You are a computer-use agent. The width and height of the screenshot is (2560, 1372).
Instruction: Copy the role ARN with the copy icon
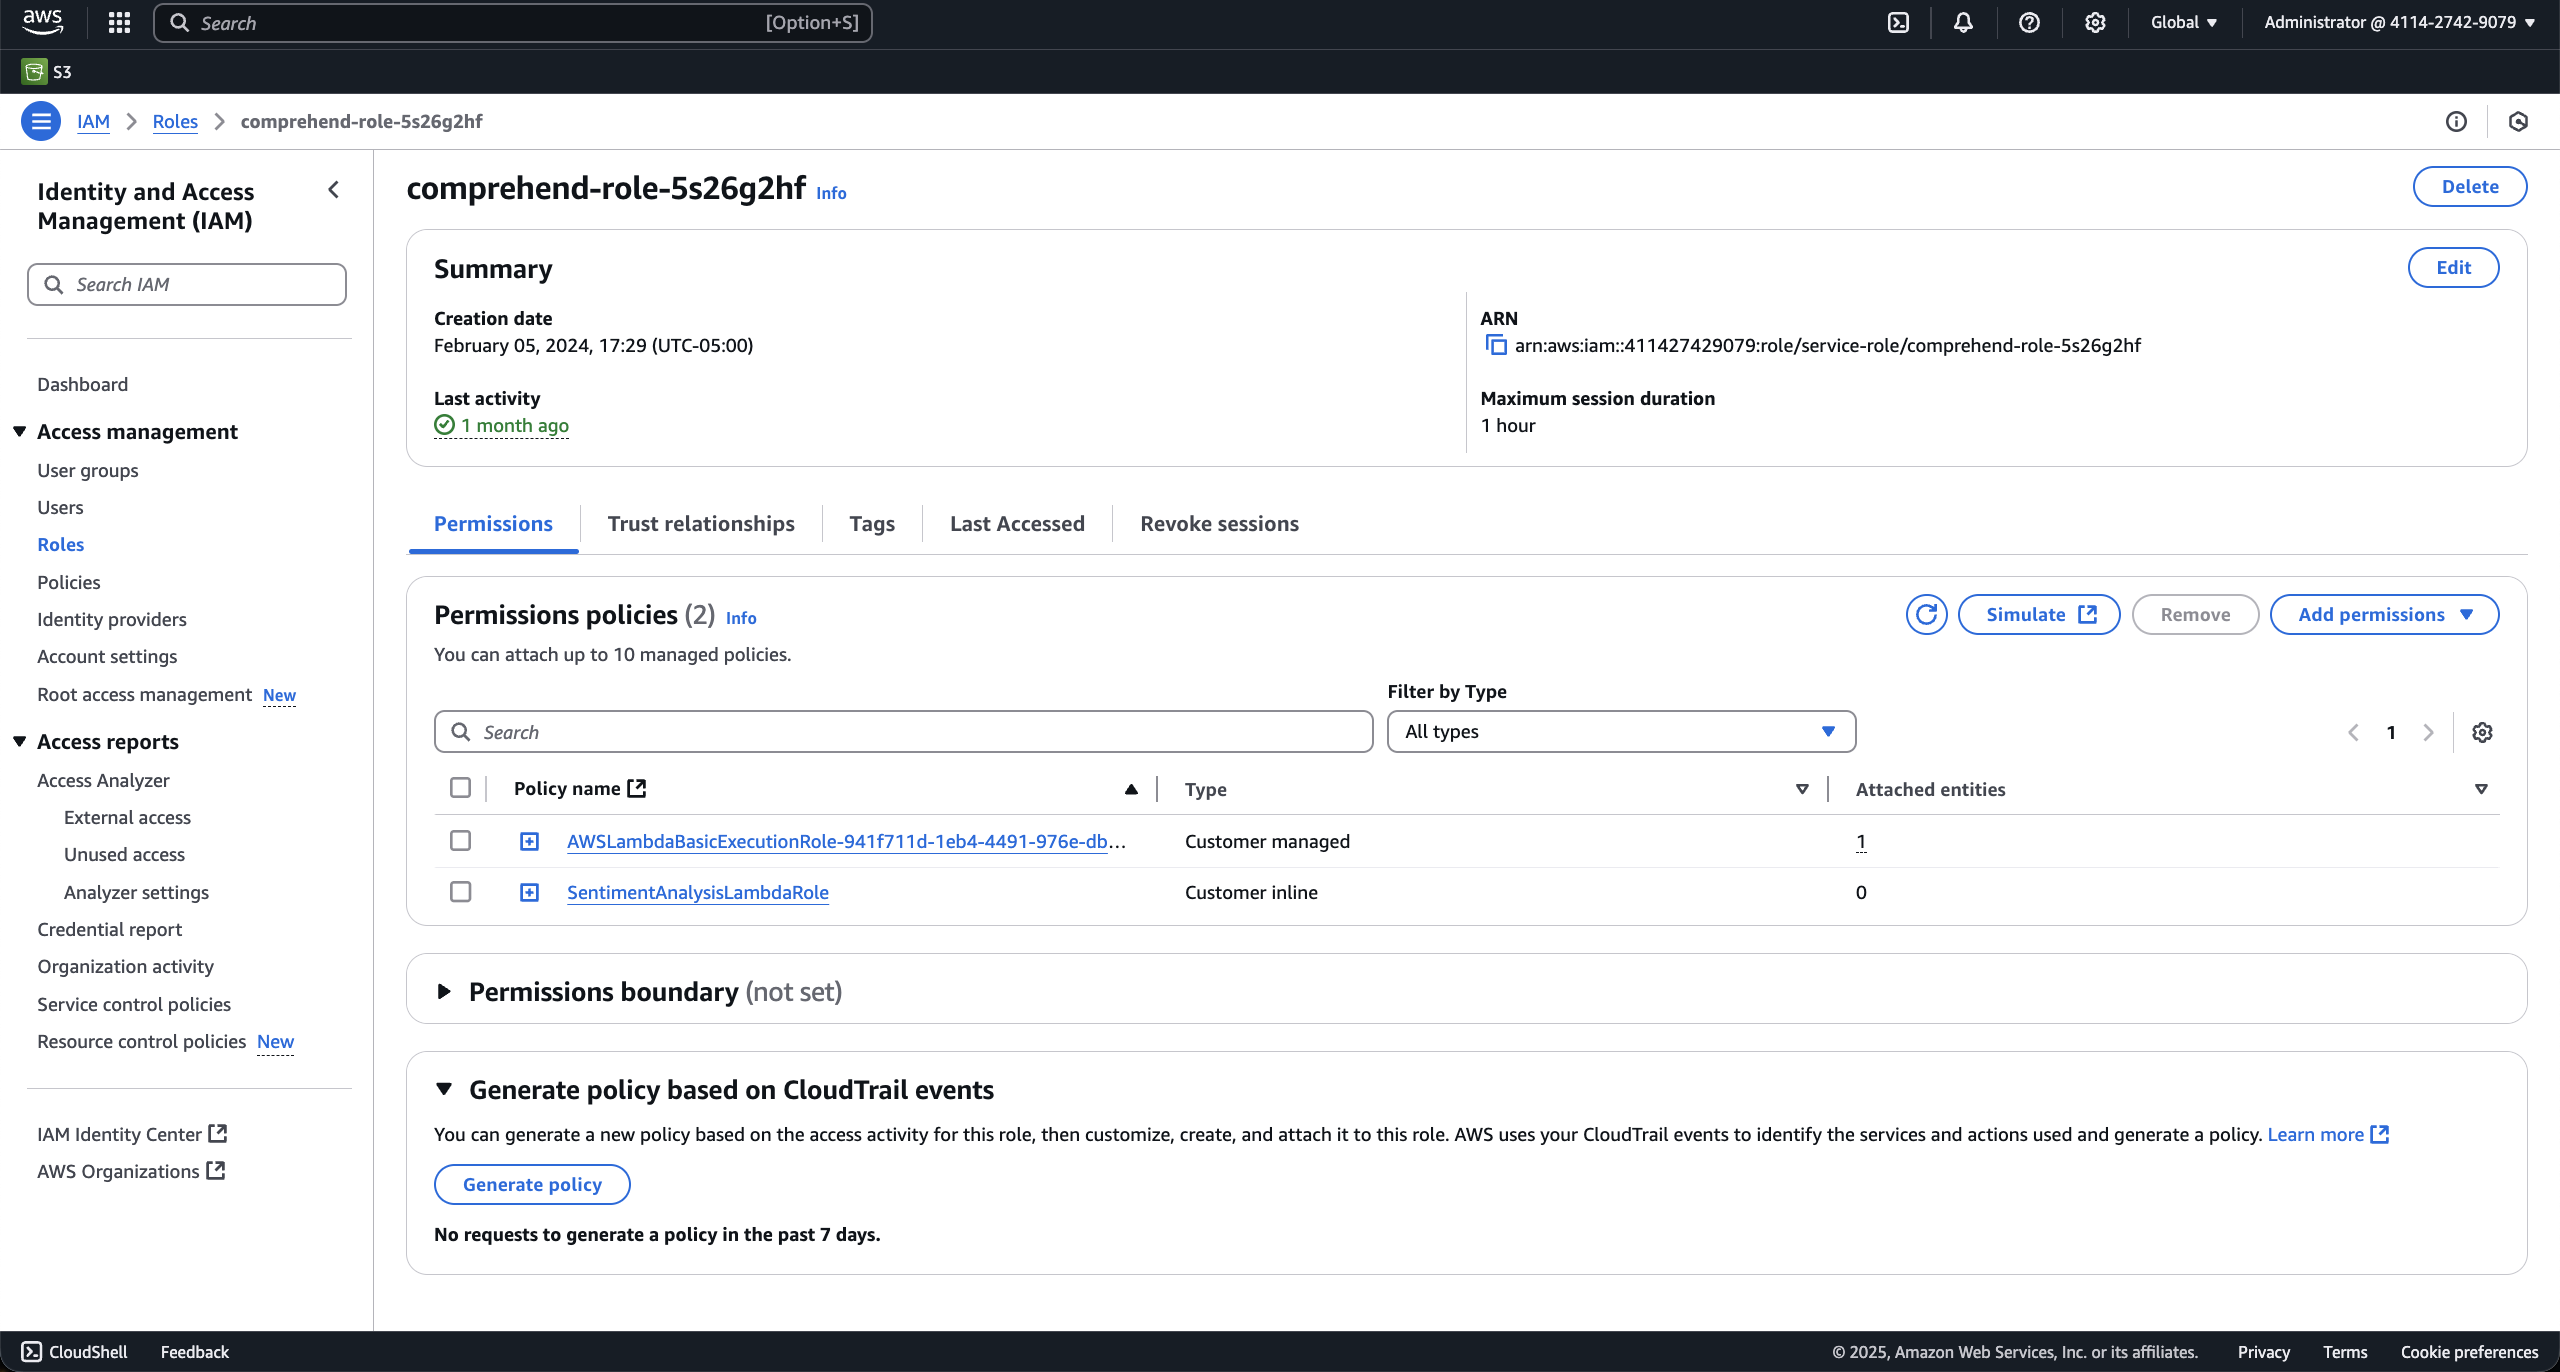[x=1496, y=345]
